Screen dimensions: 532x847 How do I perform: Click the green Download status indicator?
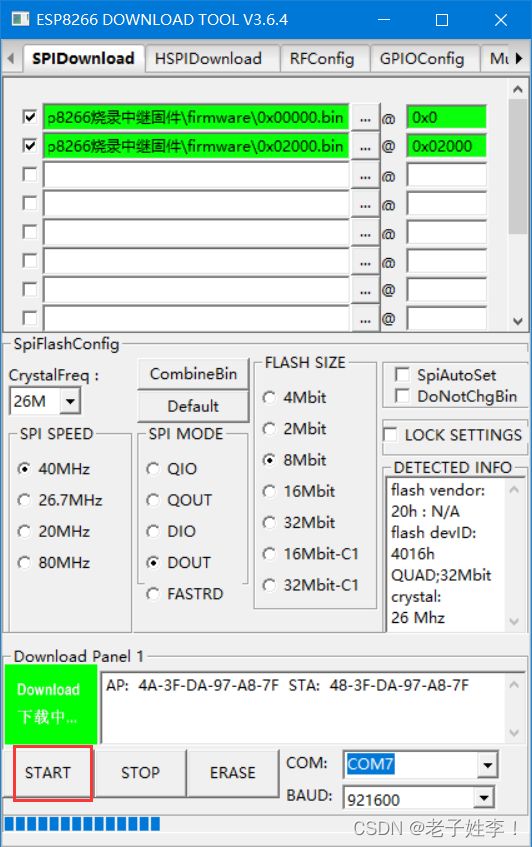pos(51,704)
